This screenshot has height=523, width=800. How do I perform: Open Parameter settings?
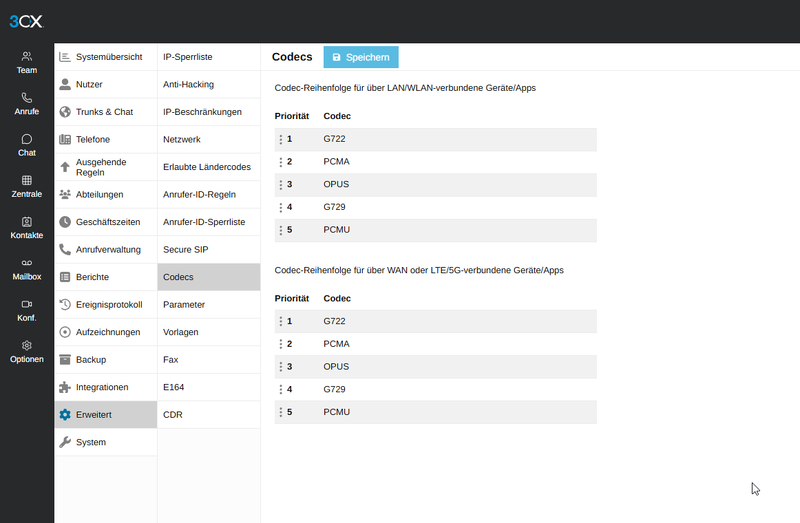tap(209, 305)
